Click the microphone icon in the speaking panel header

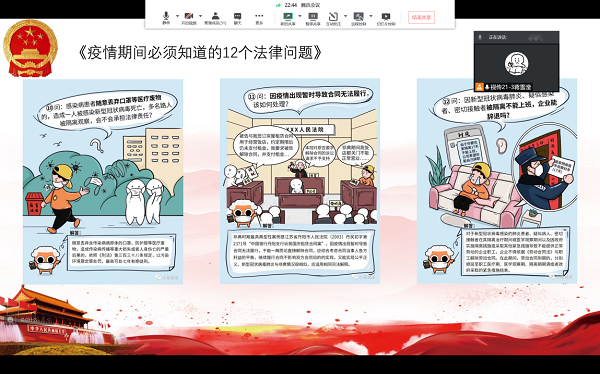pos(480,37)
